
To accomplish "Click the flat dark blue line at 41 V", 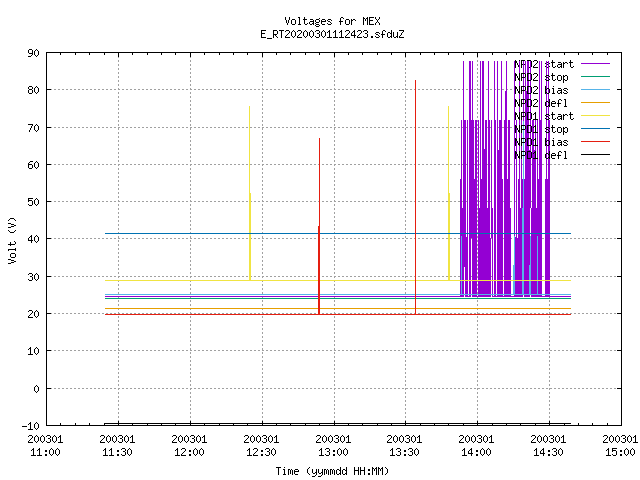I will 338,233.
